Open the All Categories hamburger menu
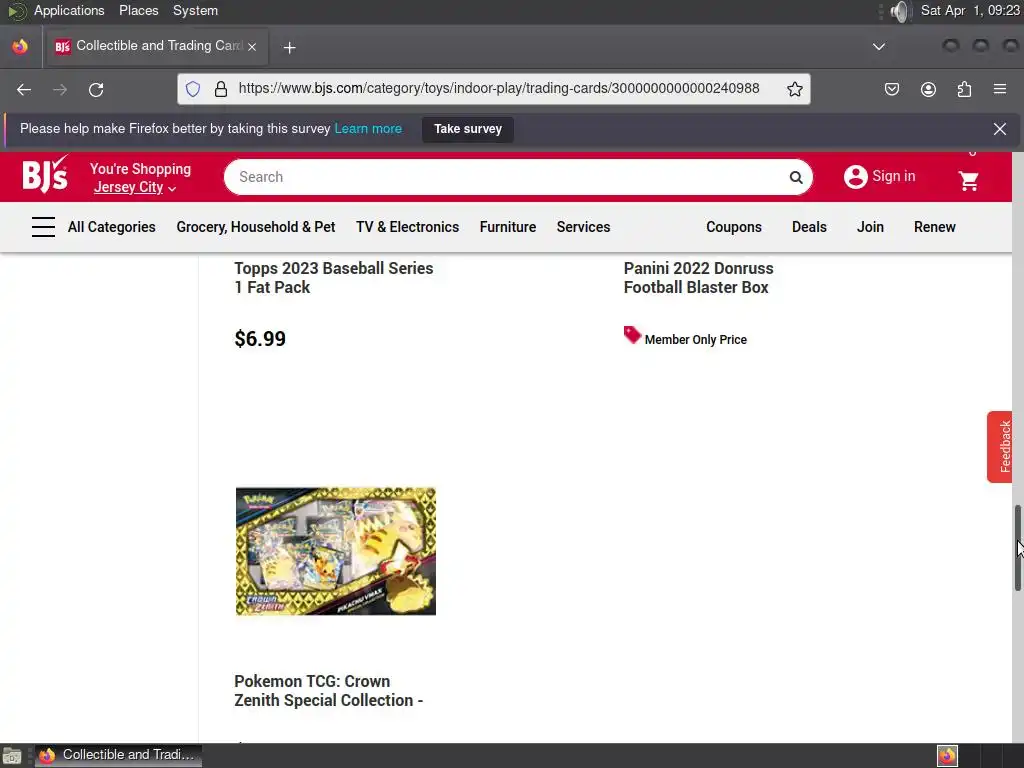This screenshot has height=768, width=1024. [43, 227]
